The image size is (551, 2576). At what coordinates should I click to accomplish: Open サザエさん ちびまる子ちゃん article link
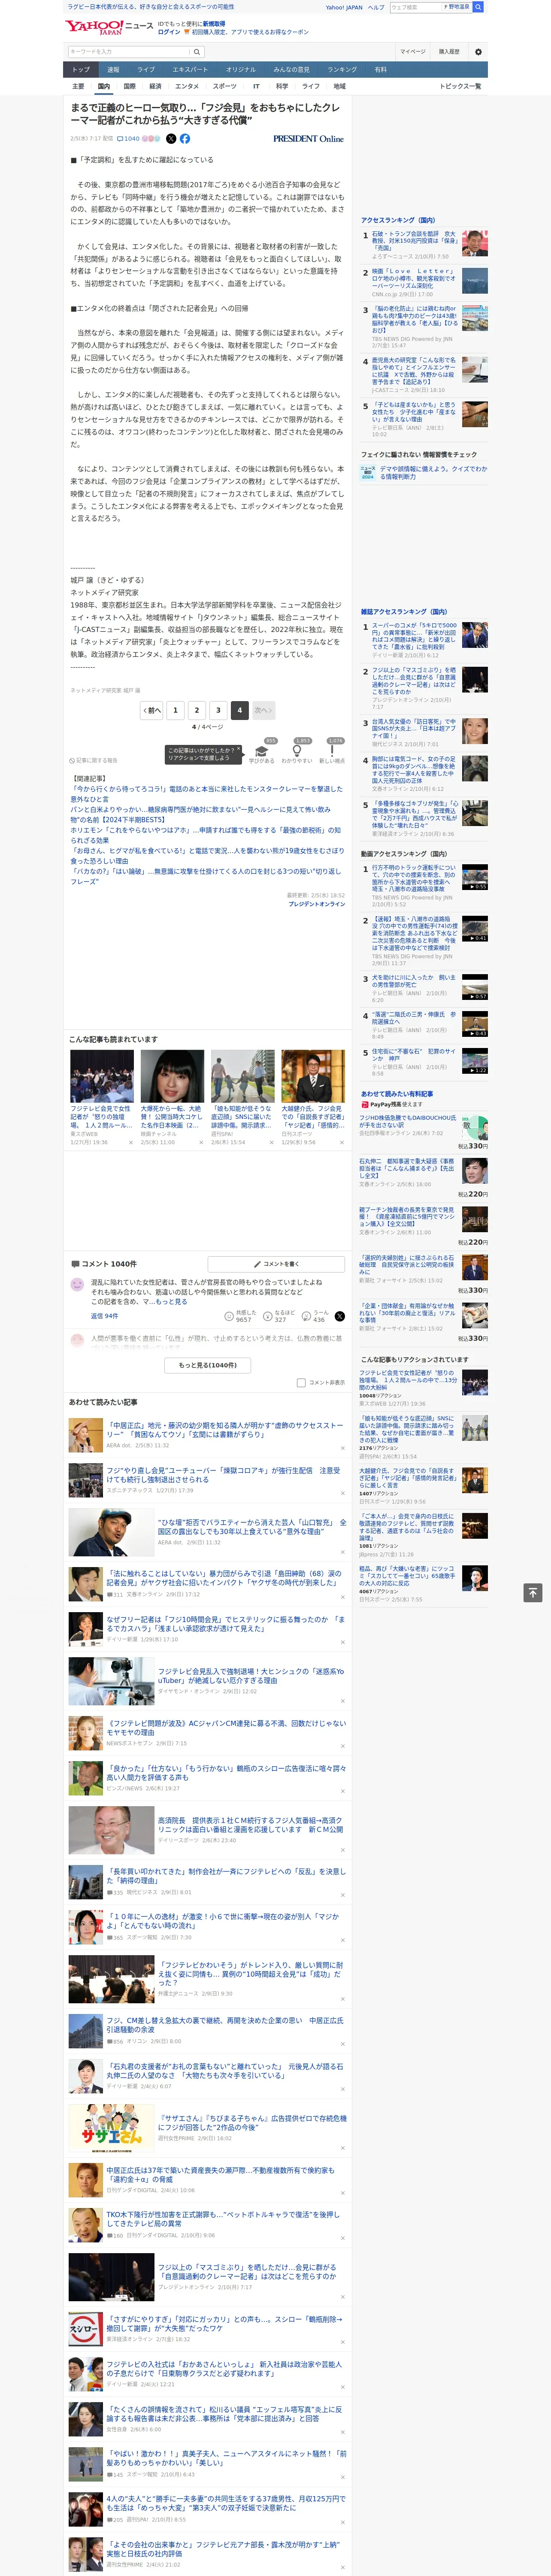coord(252,2122)
